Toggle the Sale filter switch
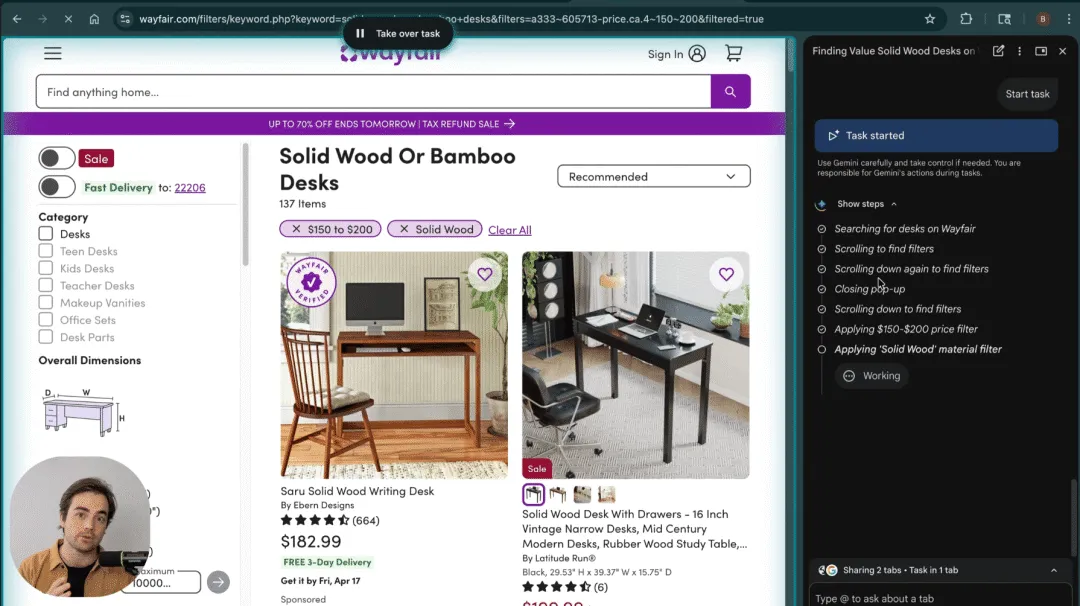Screen dimensions: 1080x606 (56, 158)
